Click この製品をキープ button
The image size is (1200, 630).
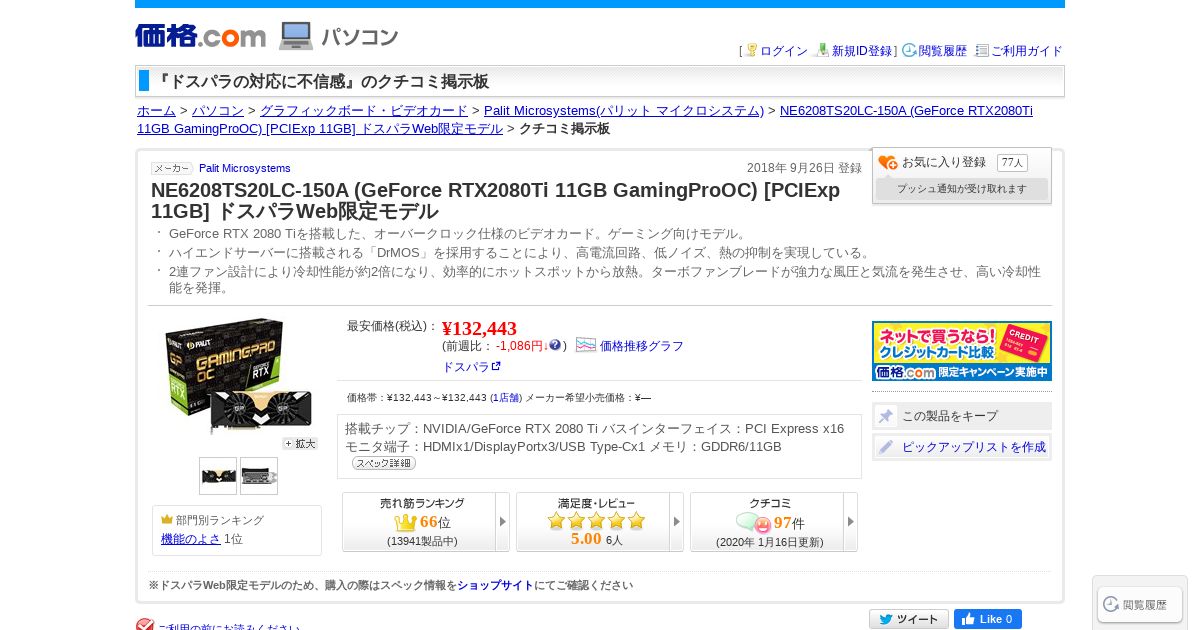[962, 416]
